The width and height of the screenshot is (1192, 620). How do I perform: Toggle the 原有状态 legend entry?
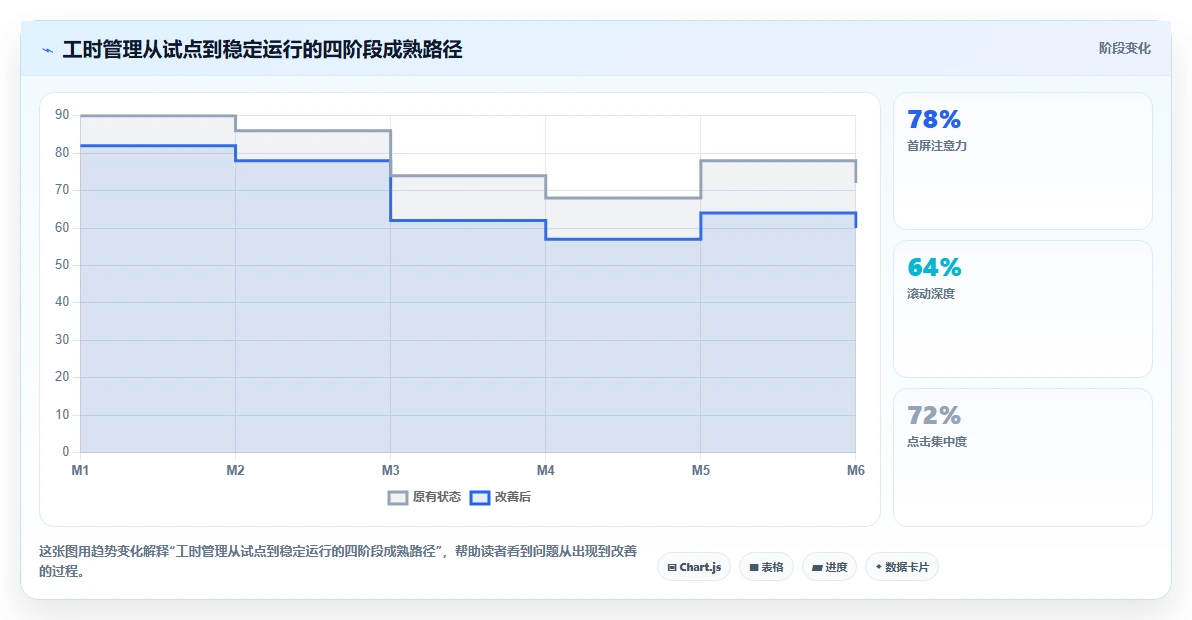pyautogui.click(x=424, y=497)
